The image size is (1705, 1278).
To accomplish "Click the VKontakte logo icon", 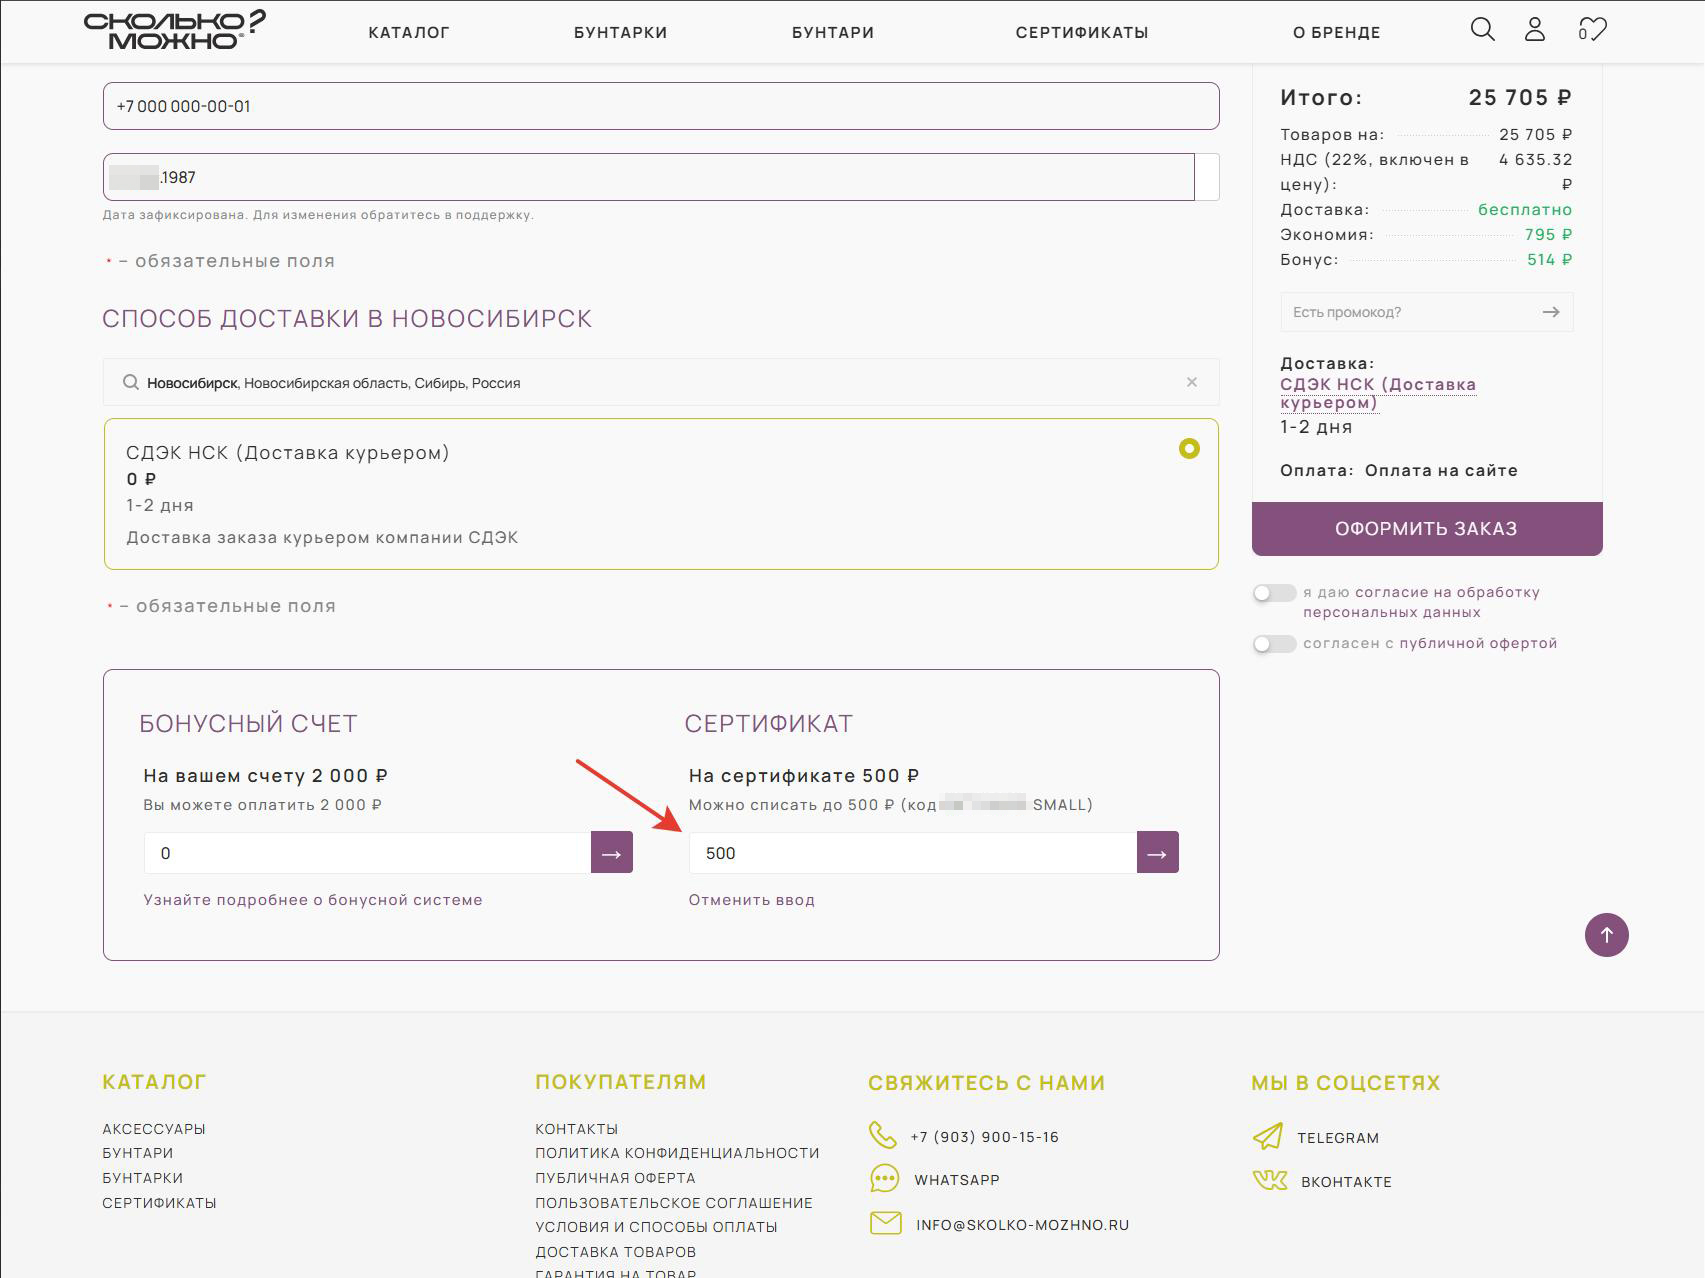I will tap(1269, 1180).
